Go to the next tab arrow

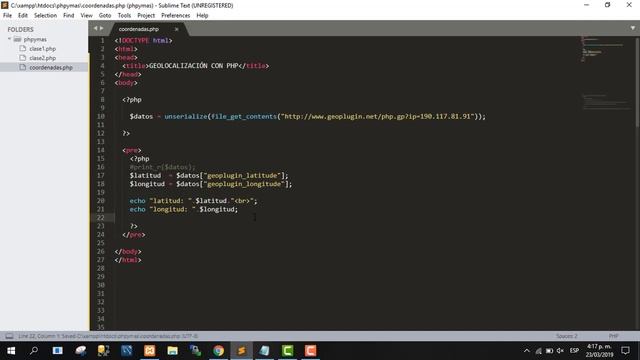tap(102, 28)
